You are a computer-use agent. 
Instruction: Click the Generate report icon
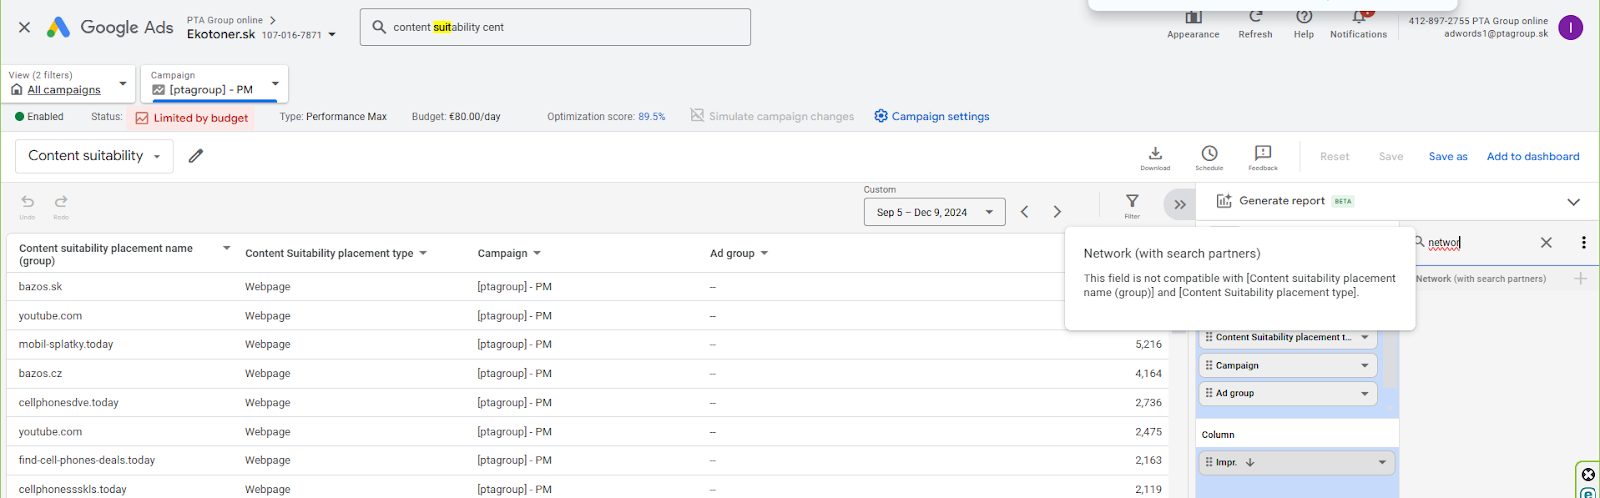click(x=1224, y=201)
